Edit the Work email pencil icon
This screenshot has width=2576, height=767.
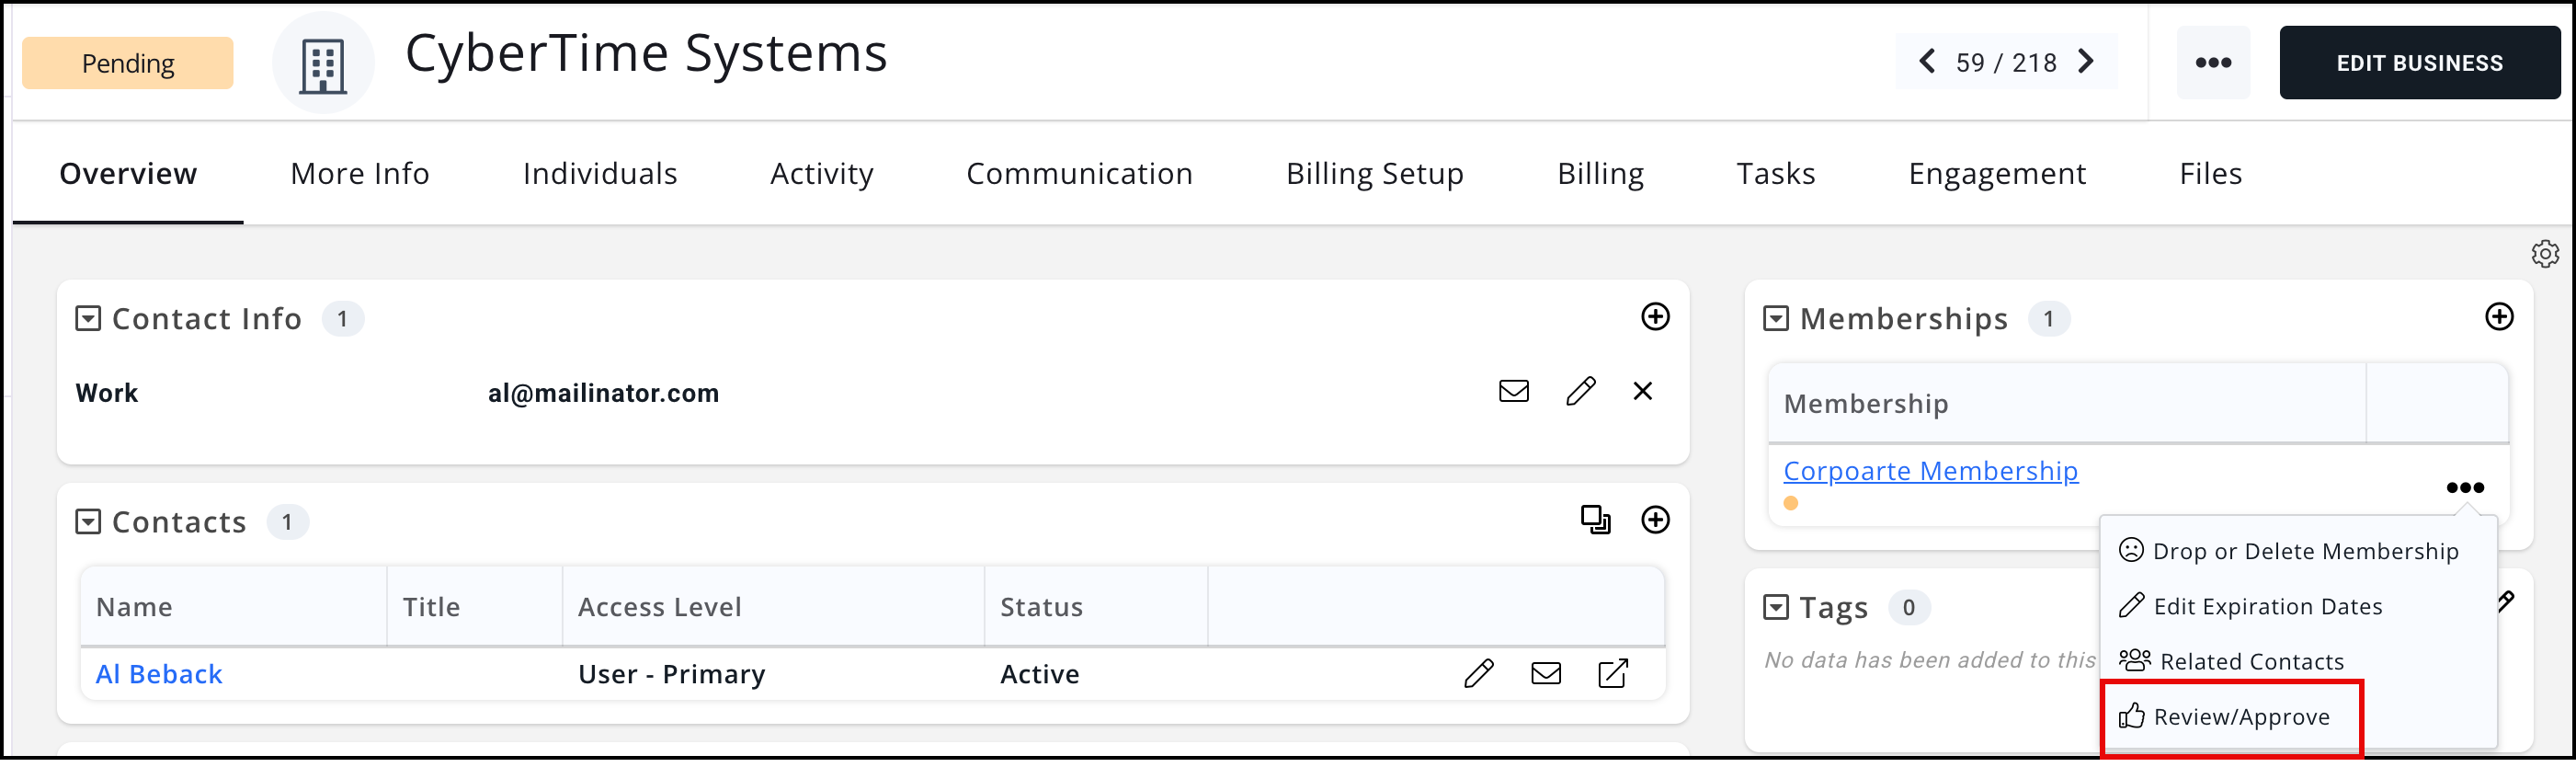[x=1580, y=393]
